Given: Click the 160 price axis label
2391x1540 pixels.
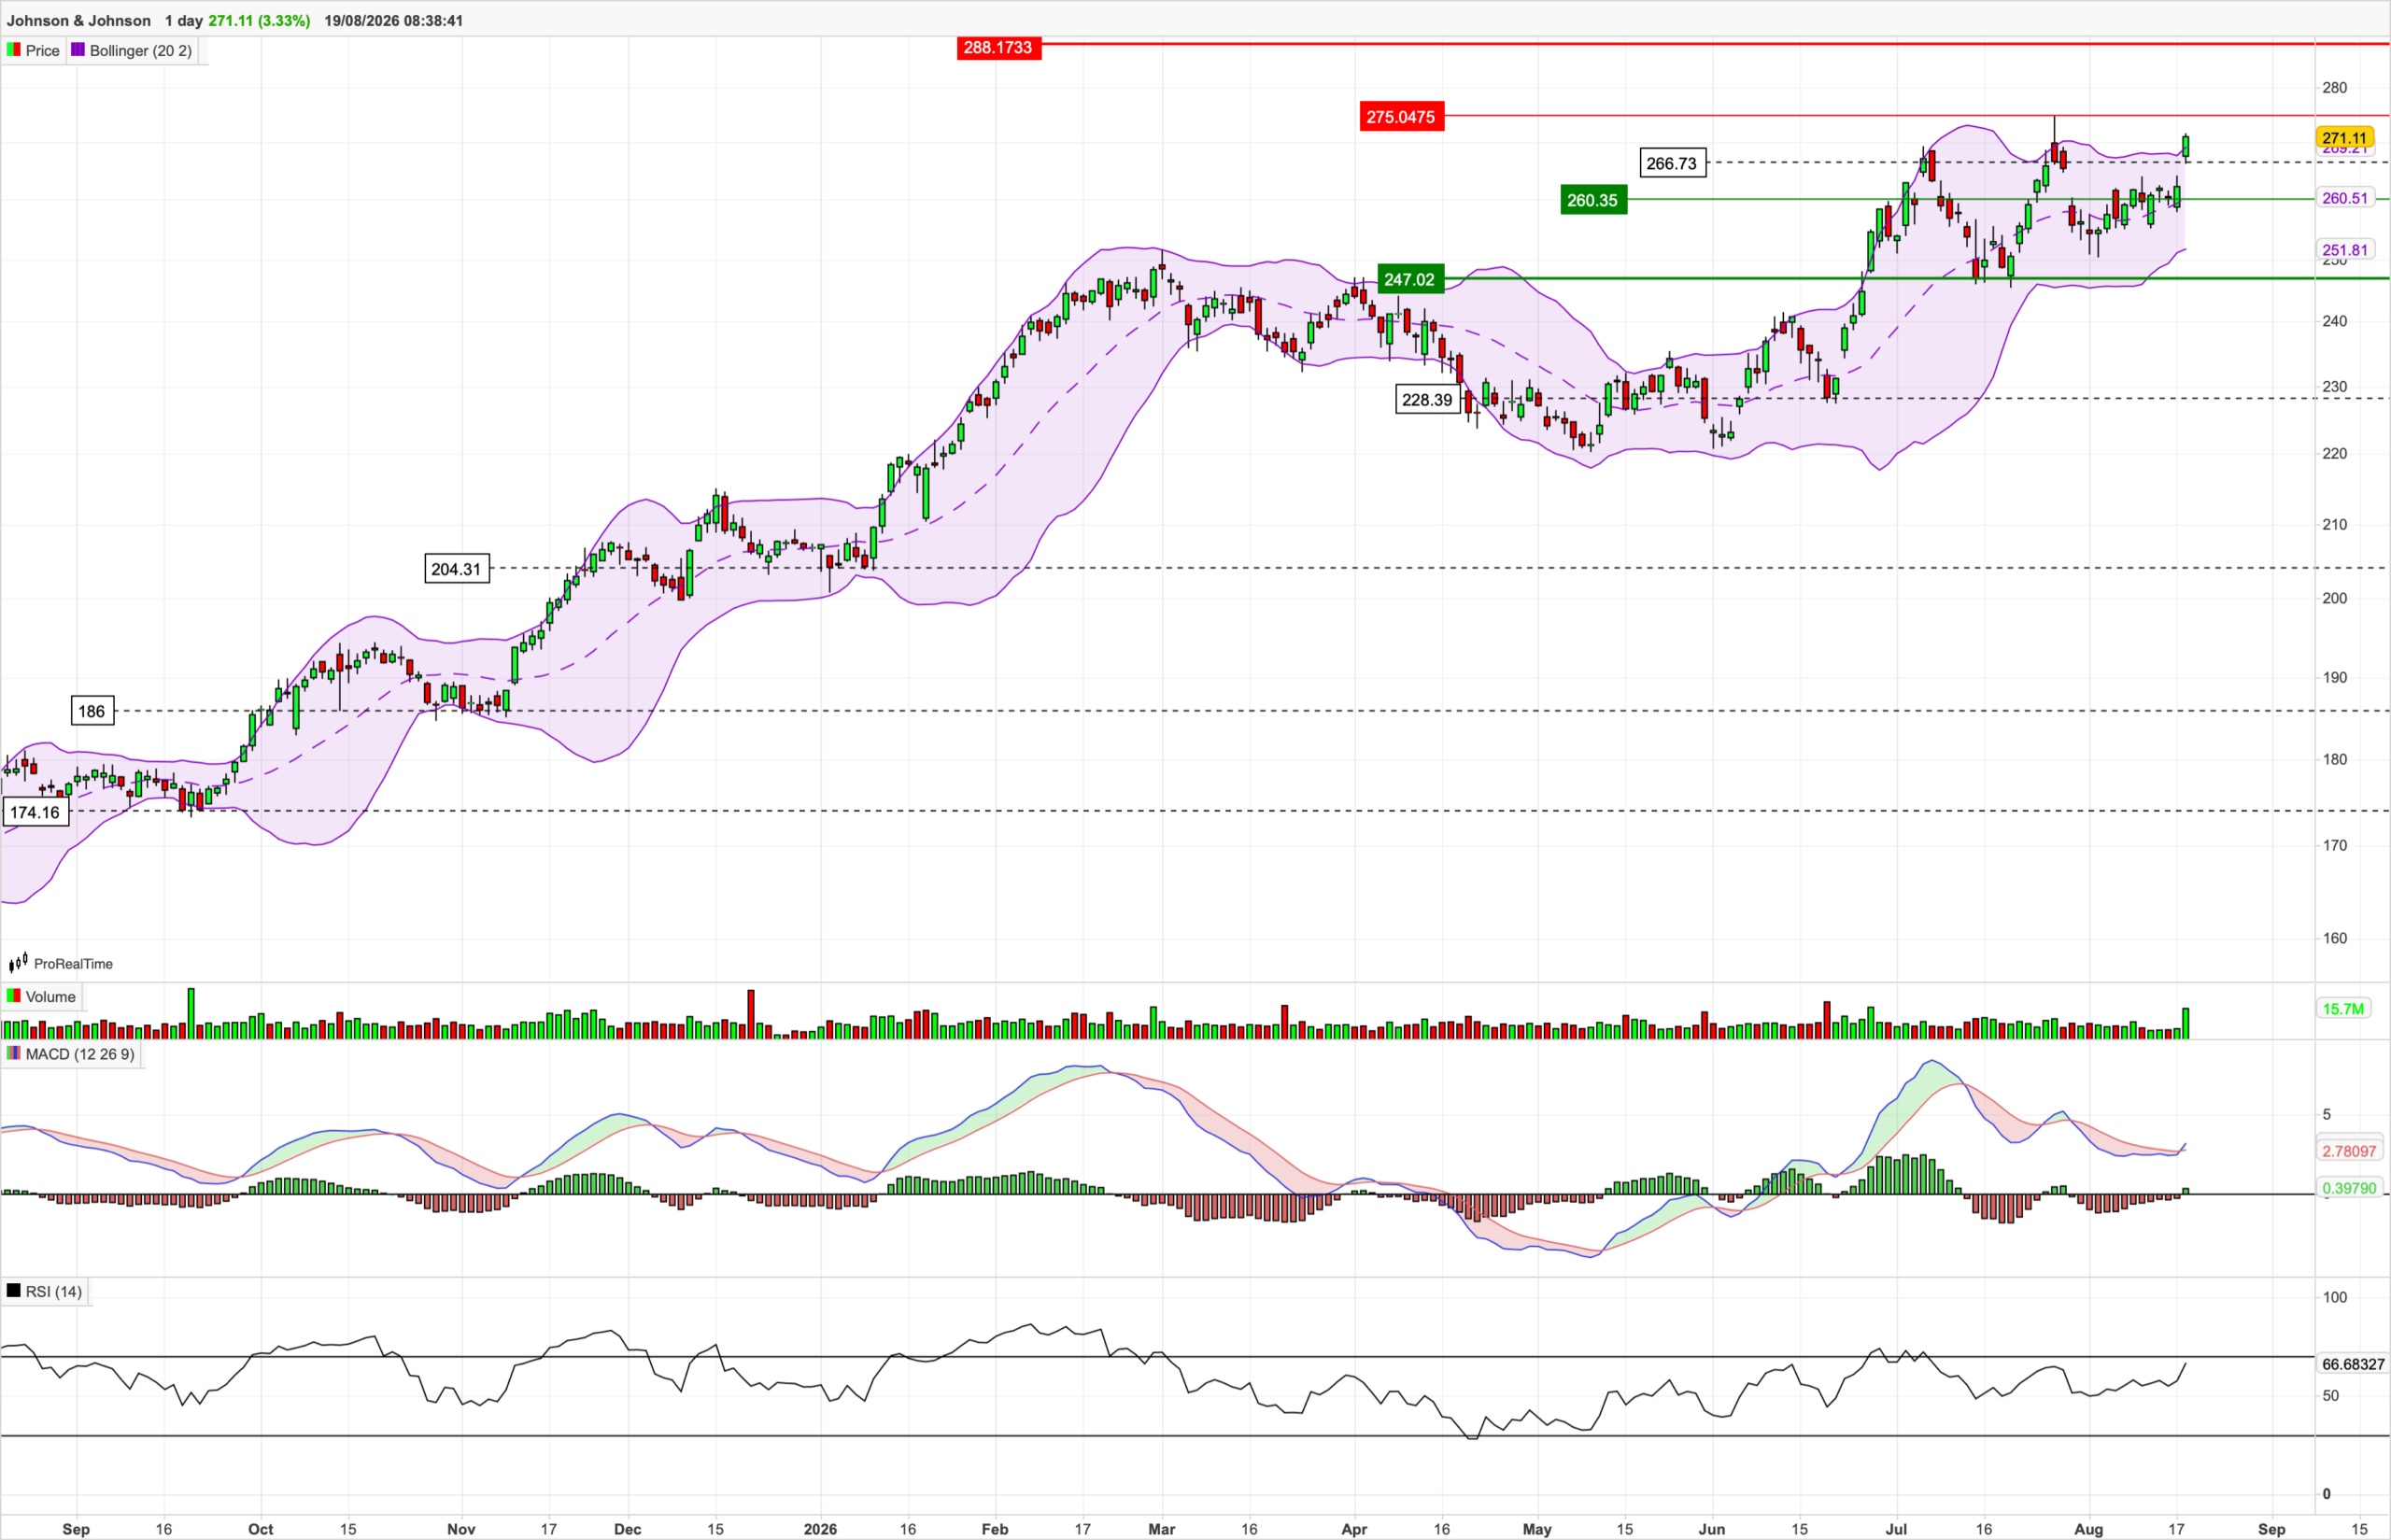Looking at the screenshot, I should pos(2335,938).
